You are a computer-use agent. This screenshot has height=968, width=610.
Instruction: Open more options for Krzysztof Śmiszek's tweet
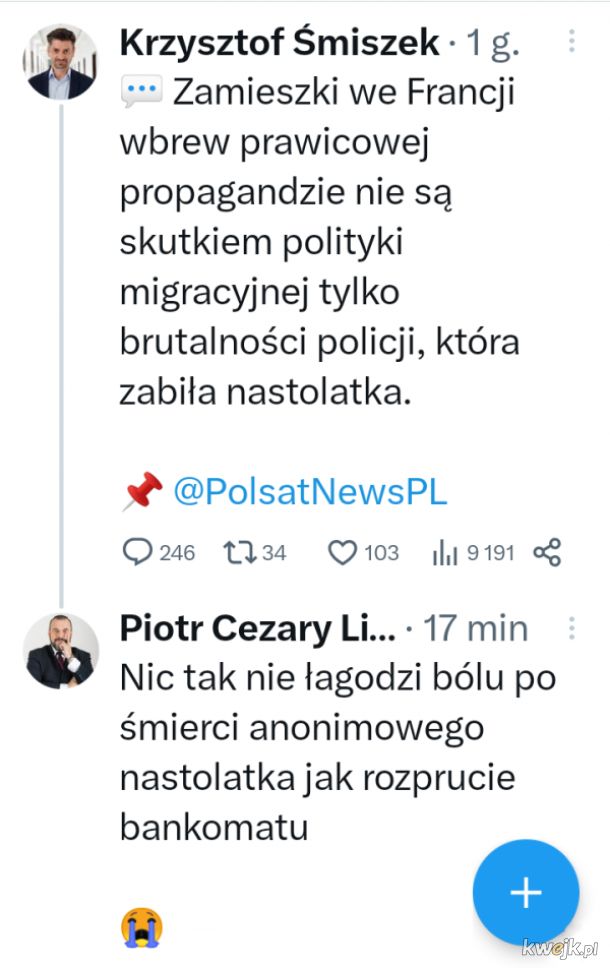(571, 41)
